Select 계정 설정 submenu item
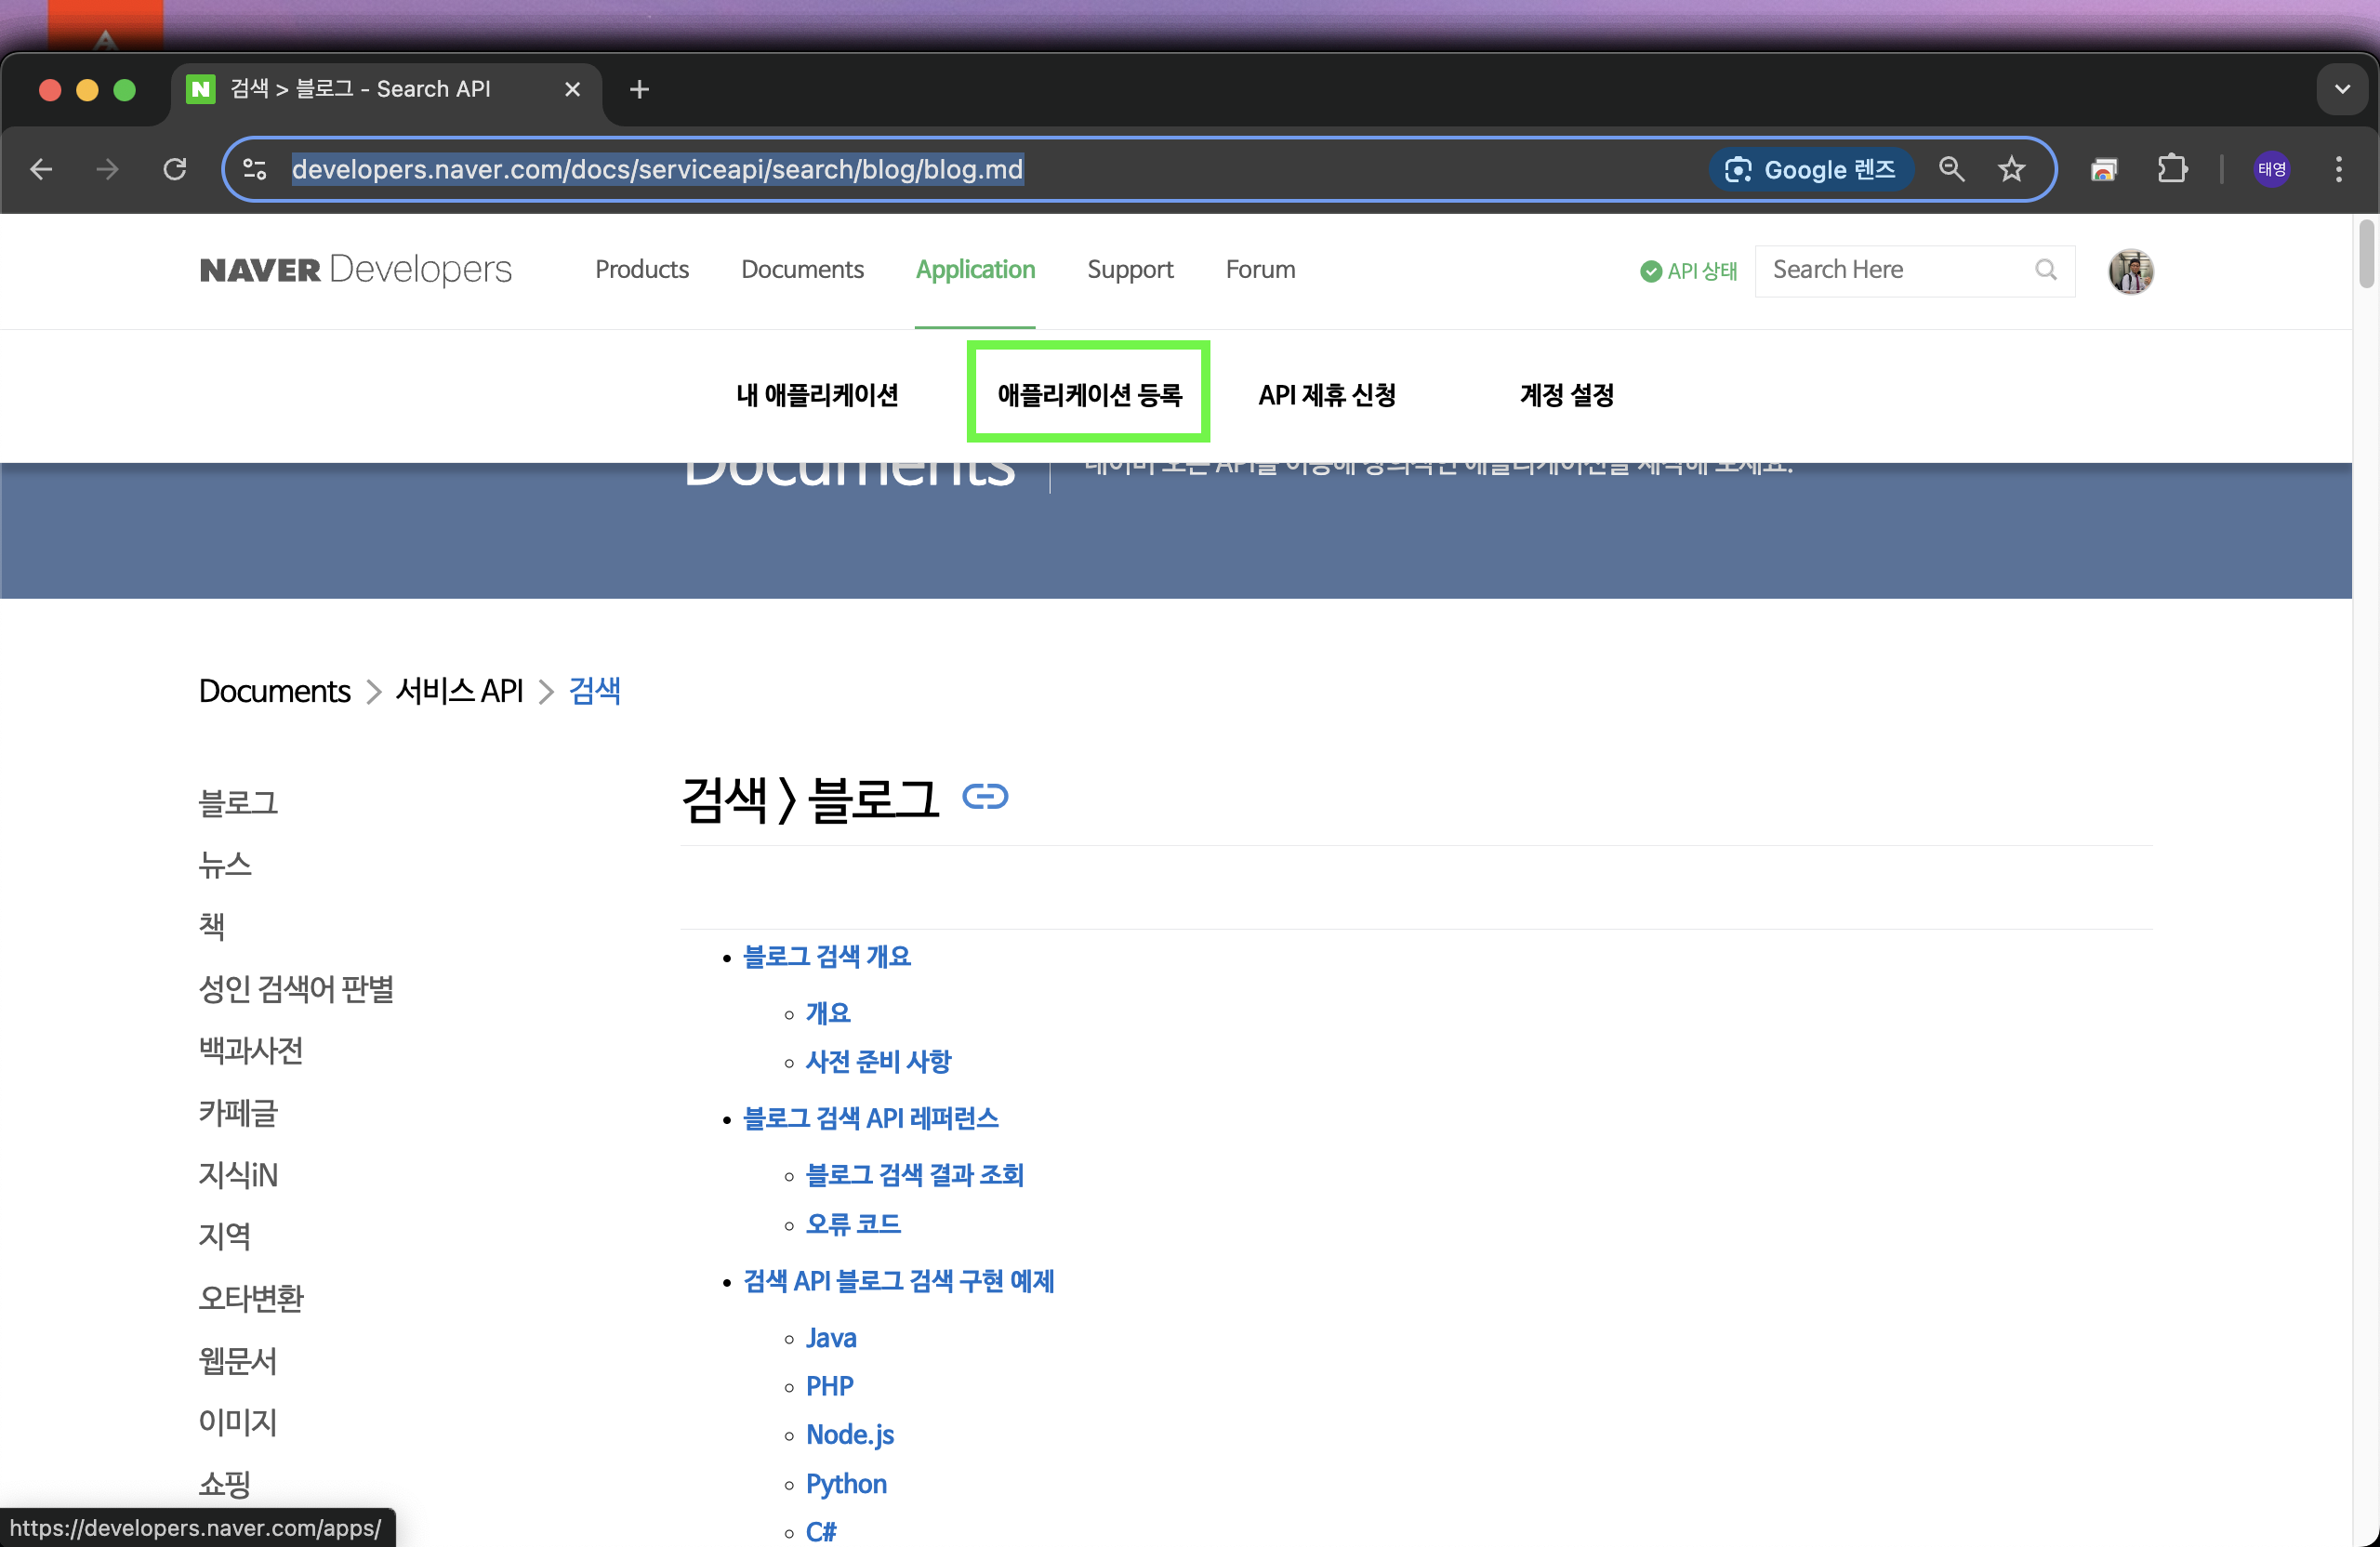Screen dimensions: 2380x1547 (x=1567, y=395)
